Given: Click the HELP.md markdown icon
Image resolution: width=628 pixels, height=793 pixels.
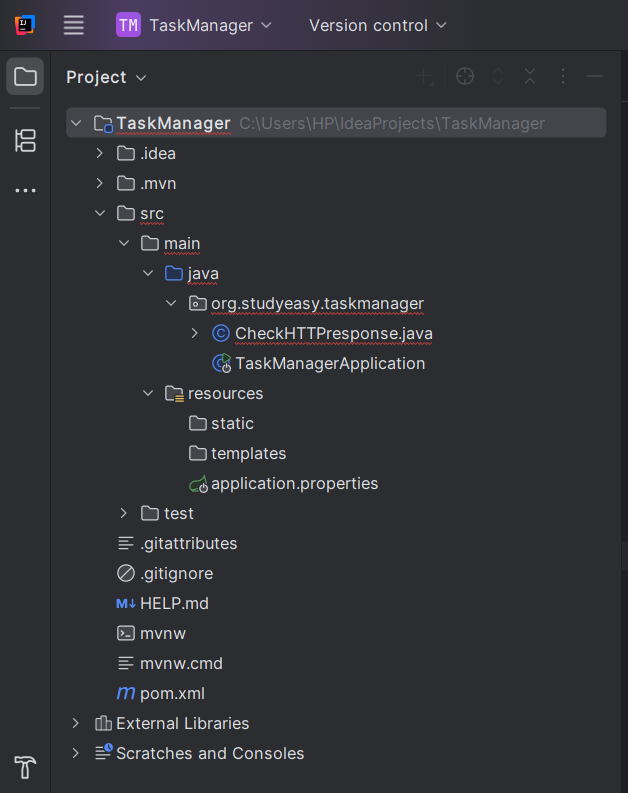Looking at the screenshot, I should click(126, 603).
